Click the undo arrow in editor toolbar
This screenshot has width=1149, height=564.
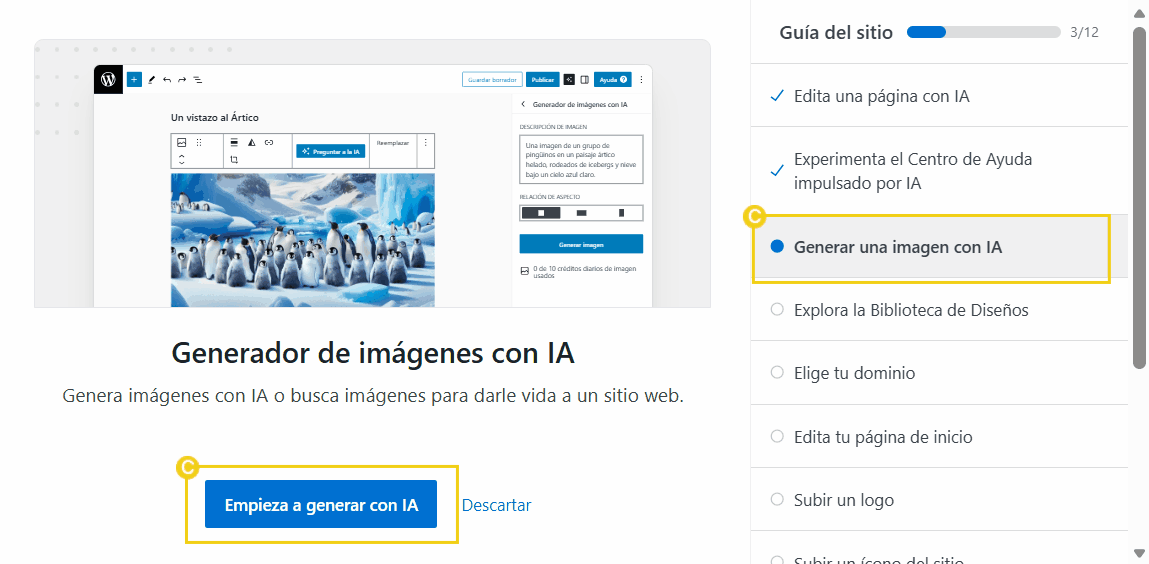167,80
